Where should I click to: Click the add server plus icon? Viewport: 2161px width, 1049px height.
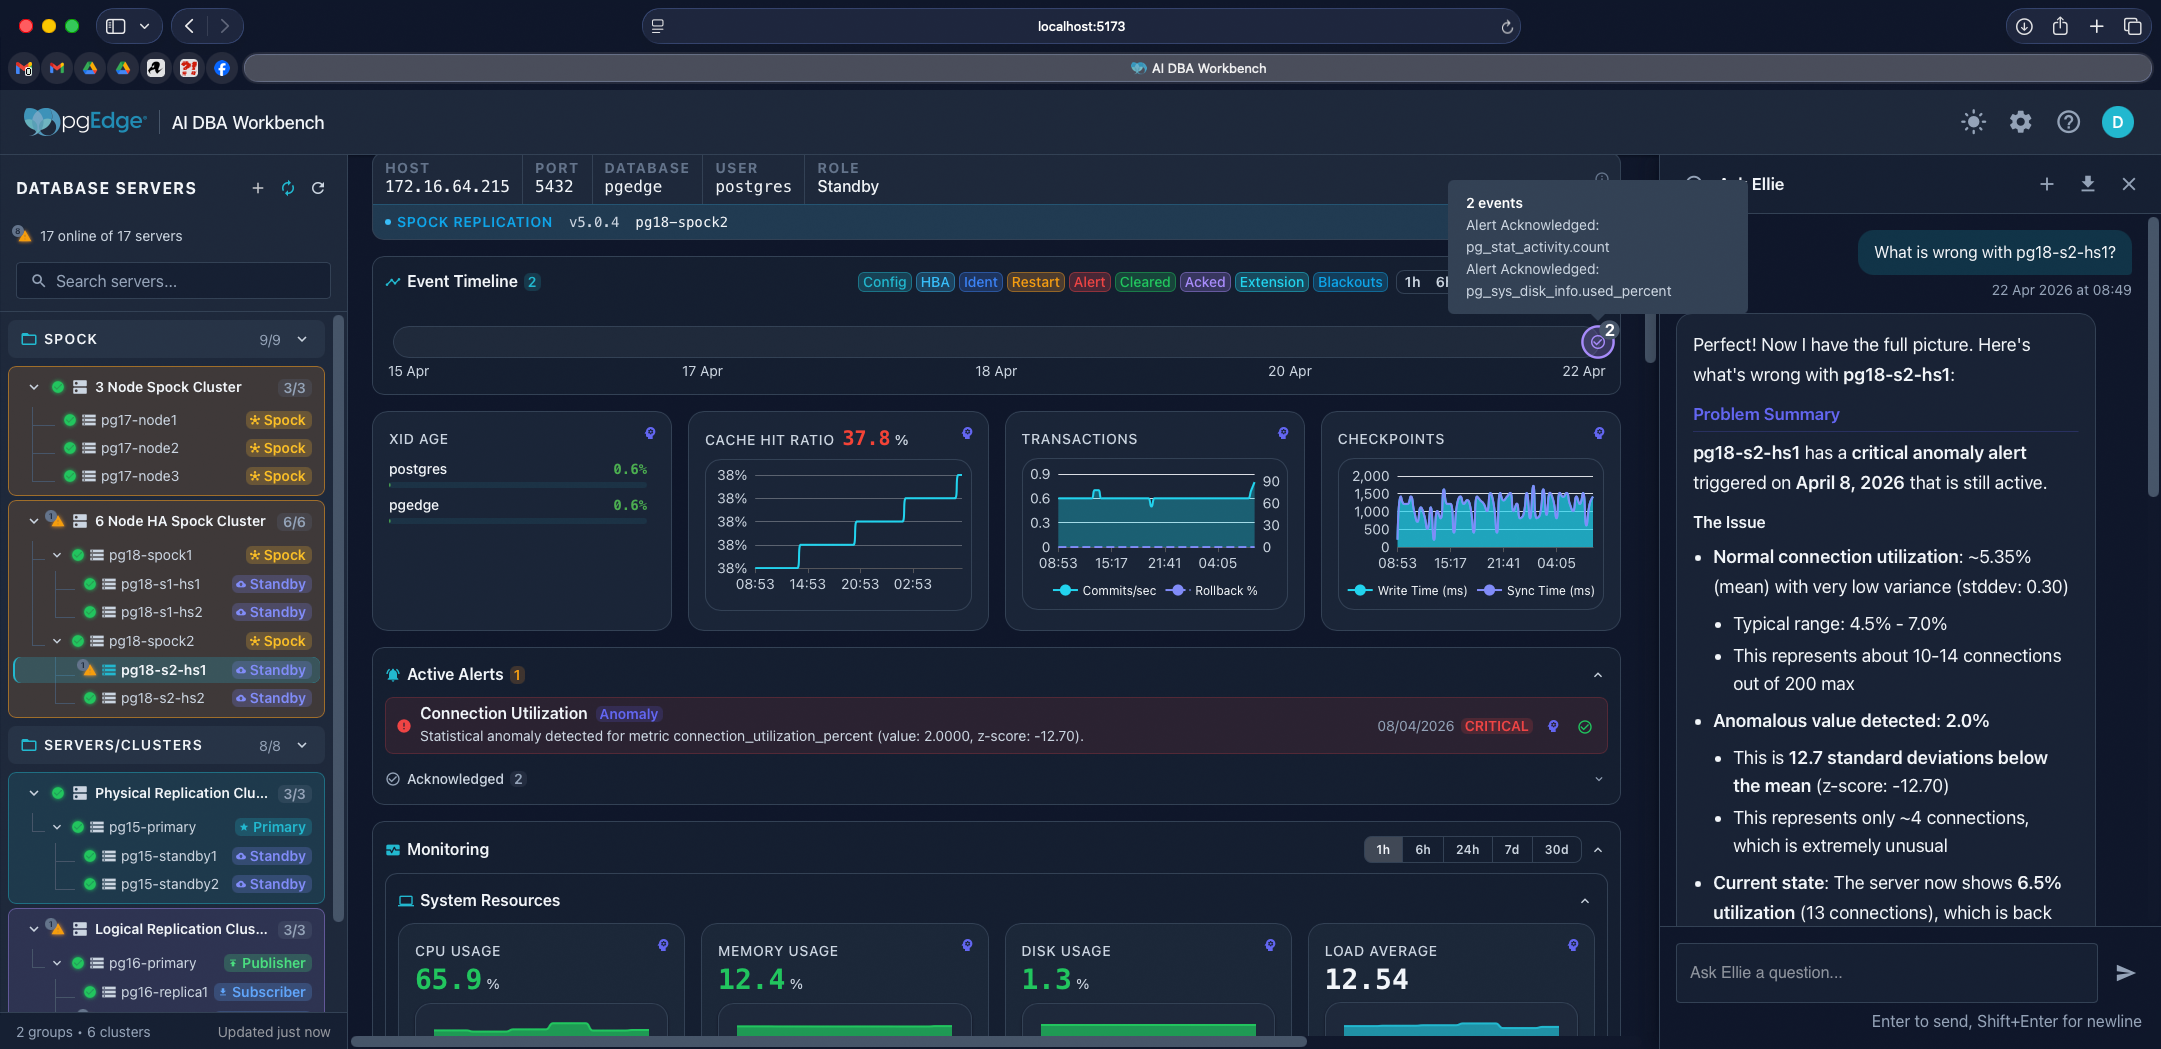pos(257,188)
